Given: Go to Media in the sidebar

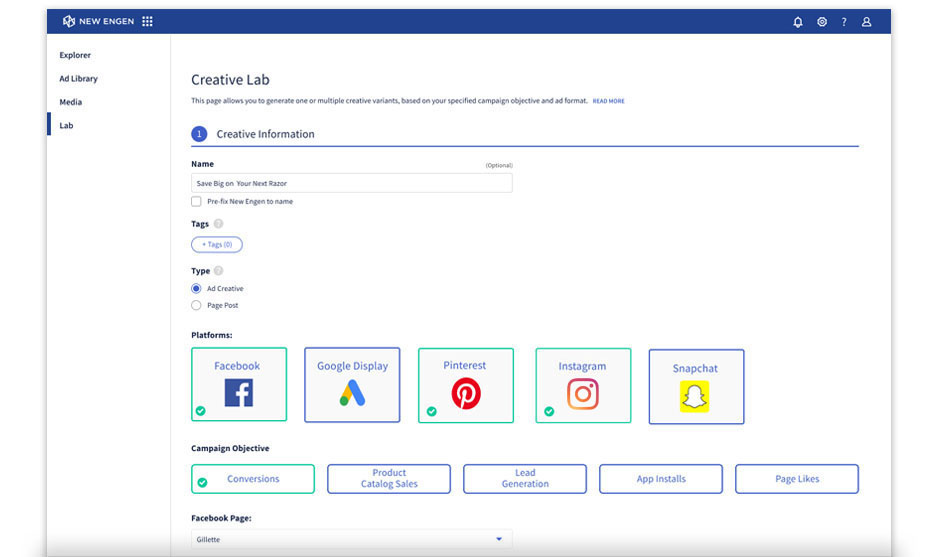Looking at the screenshot, I should click(x=71, y=102).
